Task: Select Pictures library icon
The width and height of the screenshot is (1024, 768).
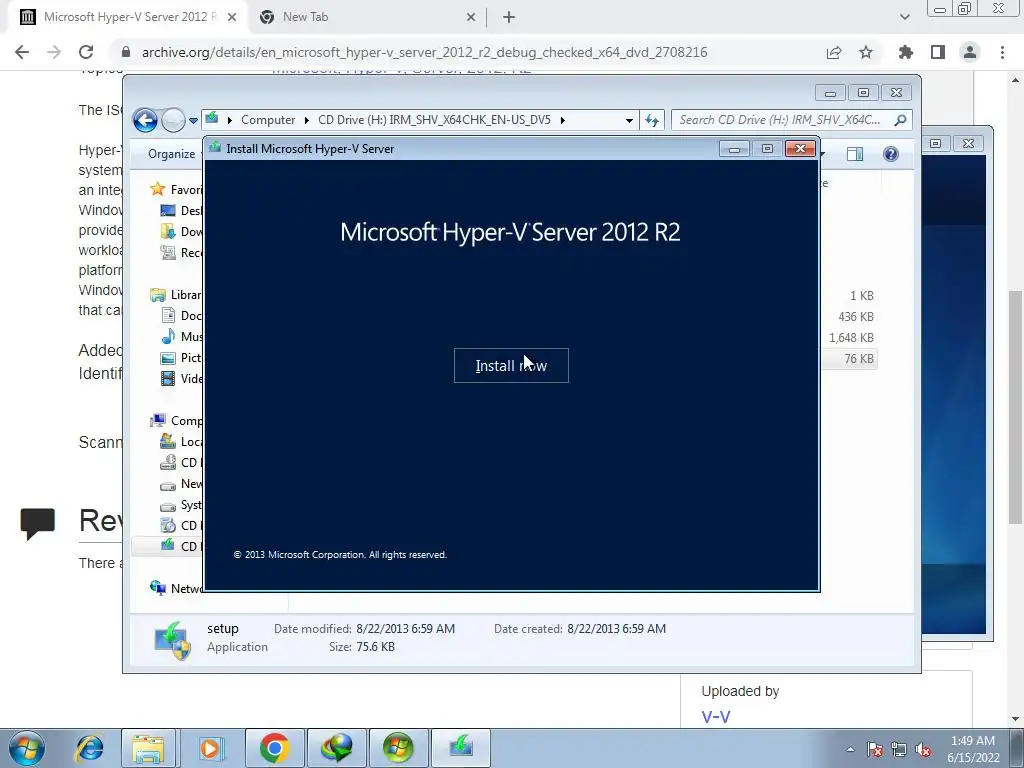Action: coord(168,358)
